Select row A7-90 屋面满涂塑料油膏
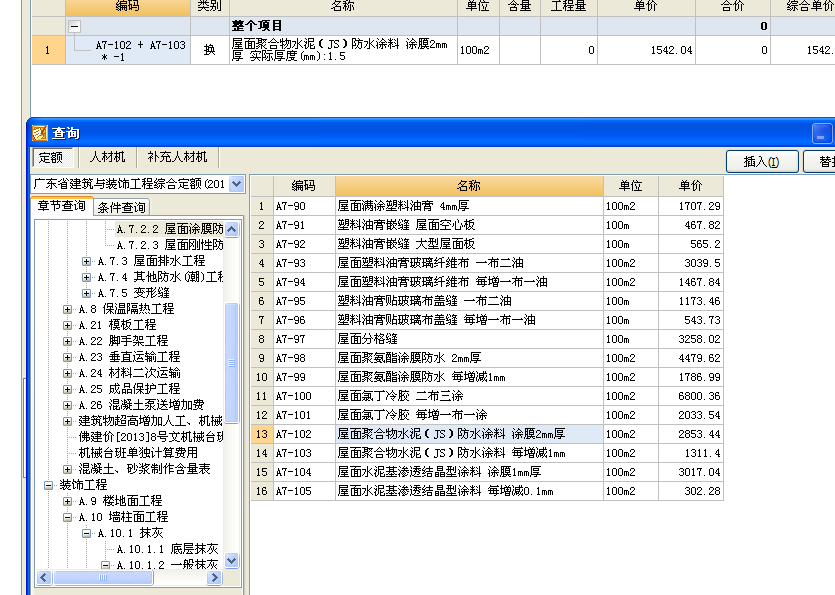 [487, 206]
